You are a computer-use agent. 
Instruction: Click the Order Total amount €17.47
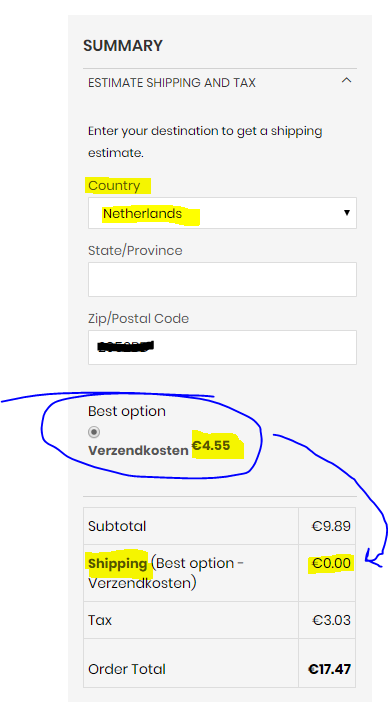pos(329,669)
